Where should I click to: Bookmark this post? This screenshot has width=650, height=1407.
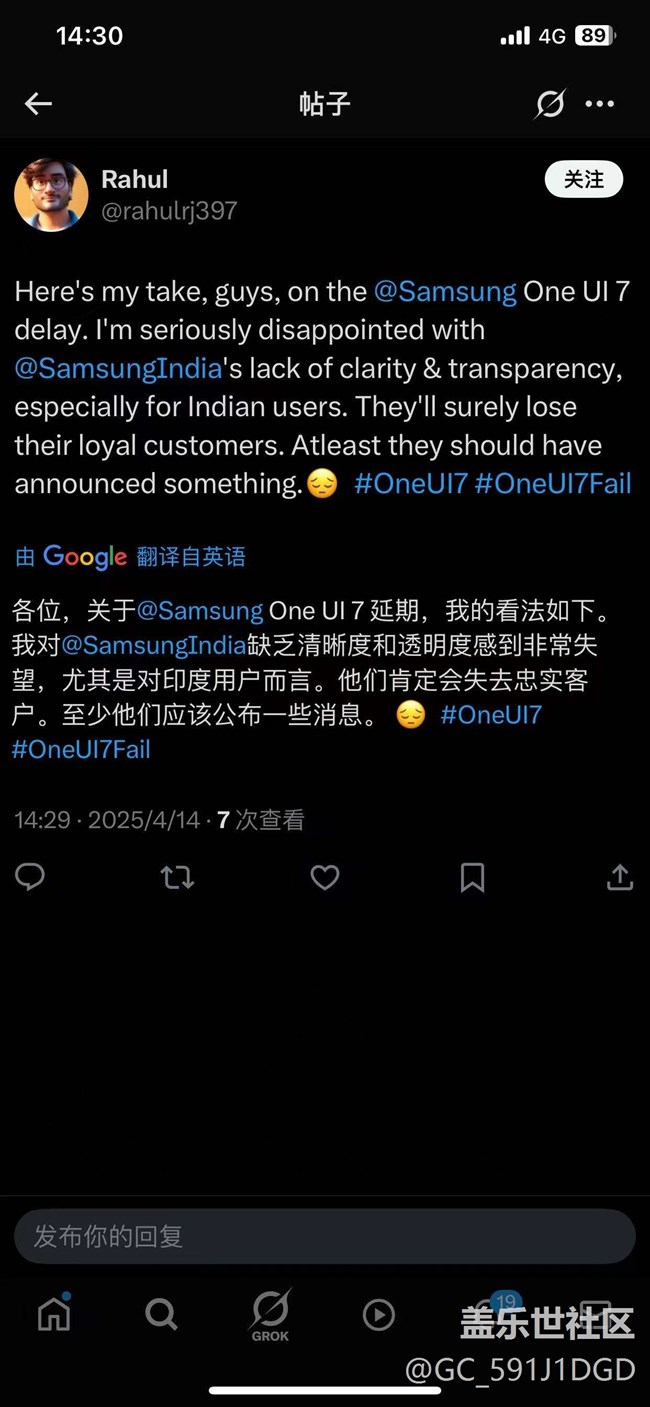[x=472, y=878]
